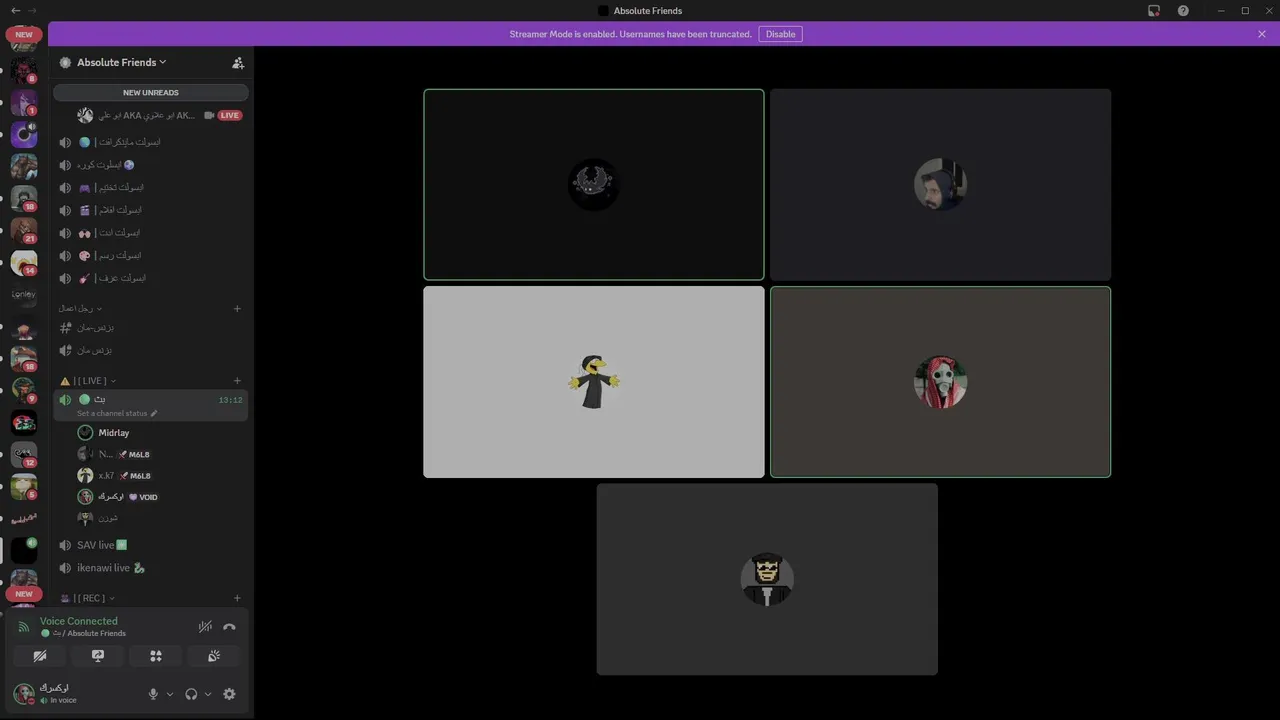The width and height of the screenshot is (1280, 720).
Task: Open the help question mark icon
Action: [x=1183, y=10]
